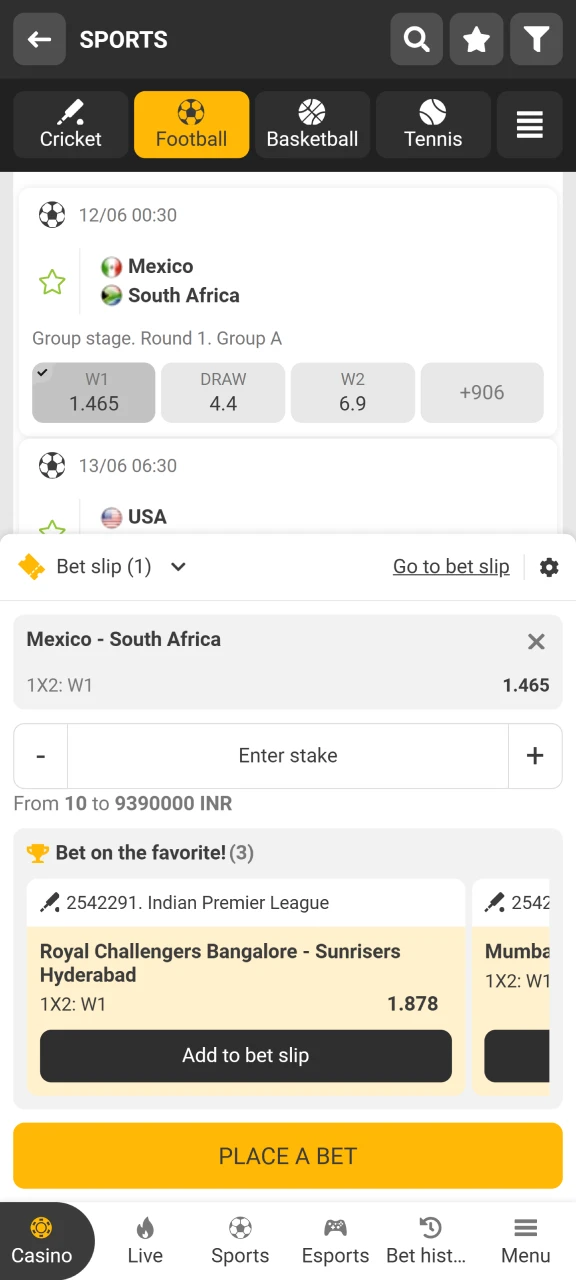The image size is (576, 1280).
Task: Switch to the Basketball tab
Action: point(312,124)
